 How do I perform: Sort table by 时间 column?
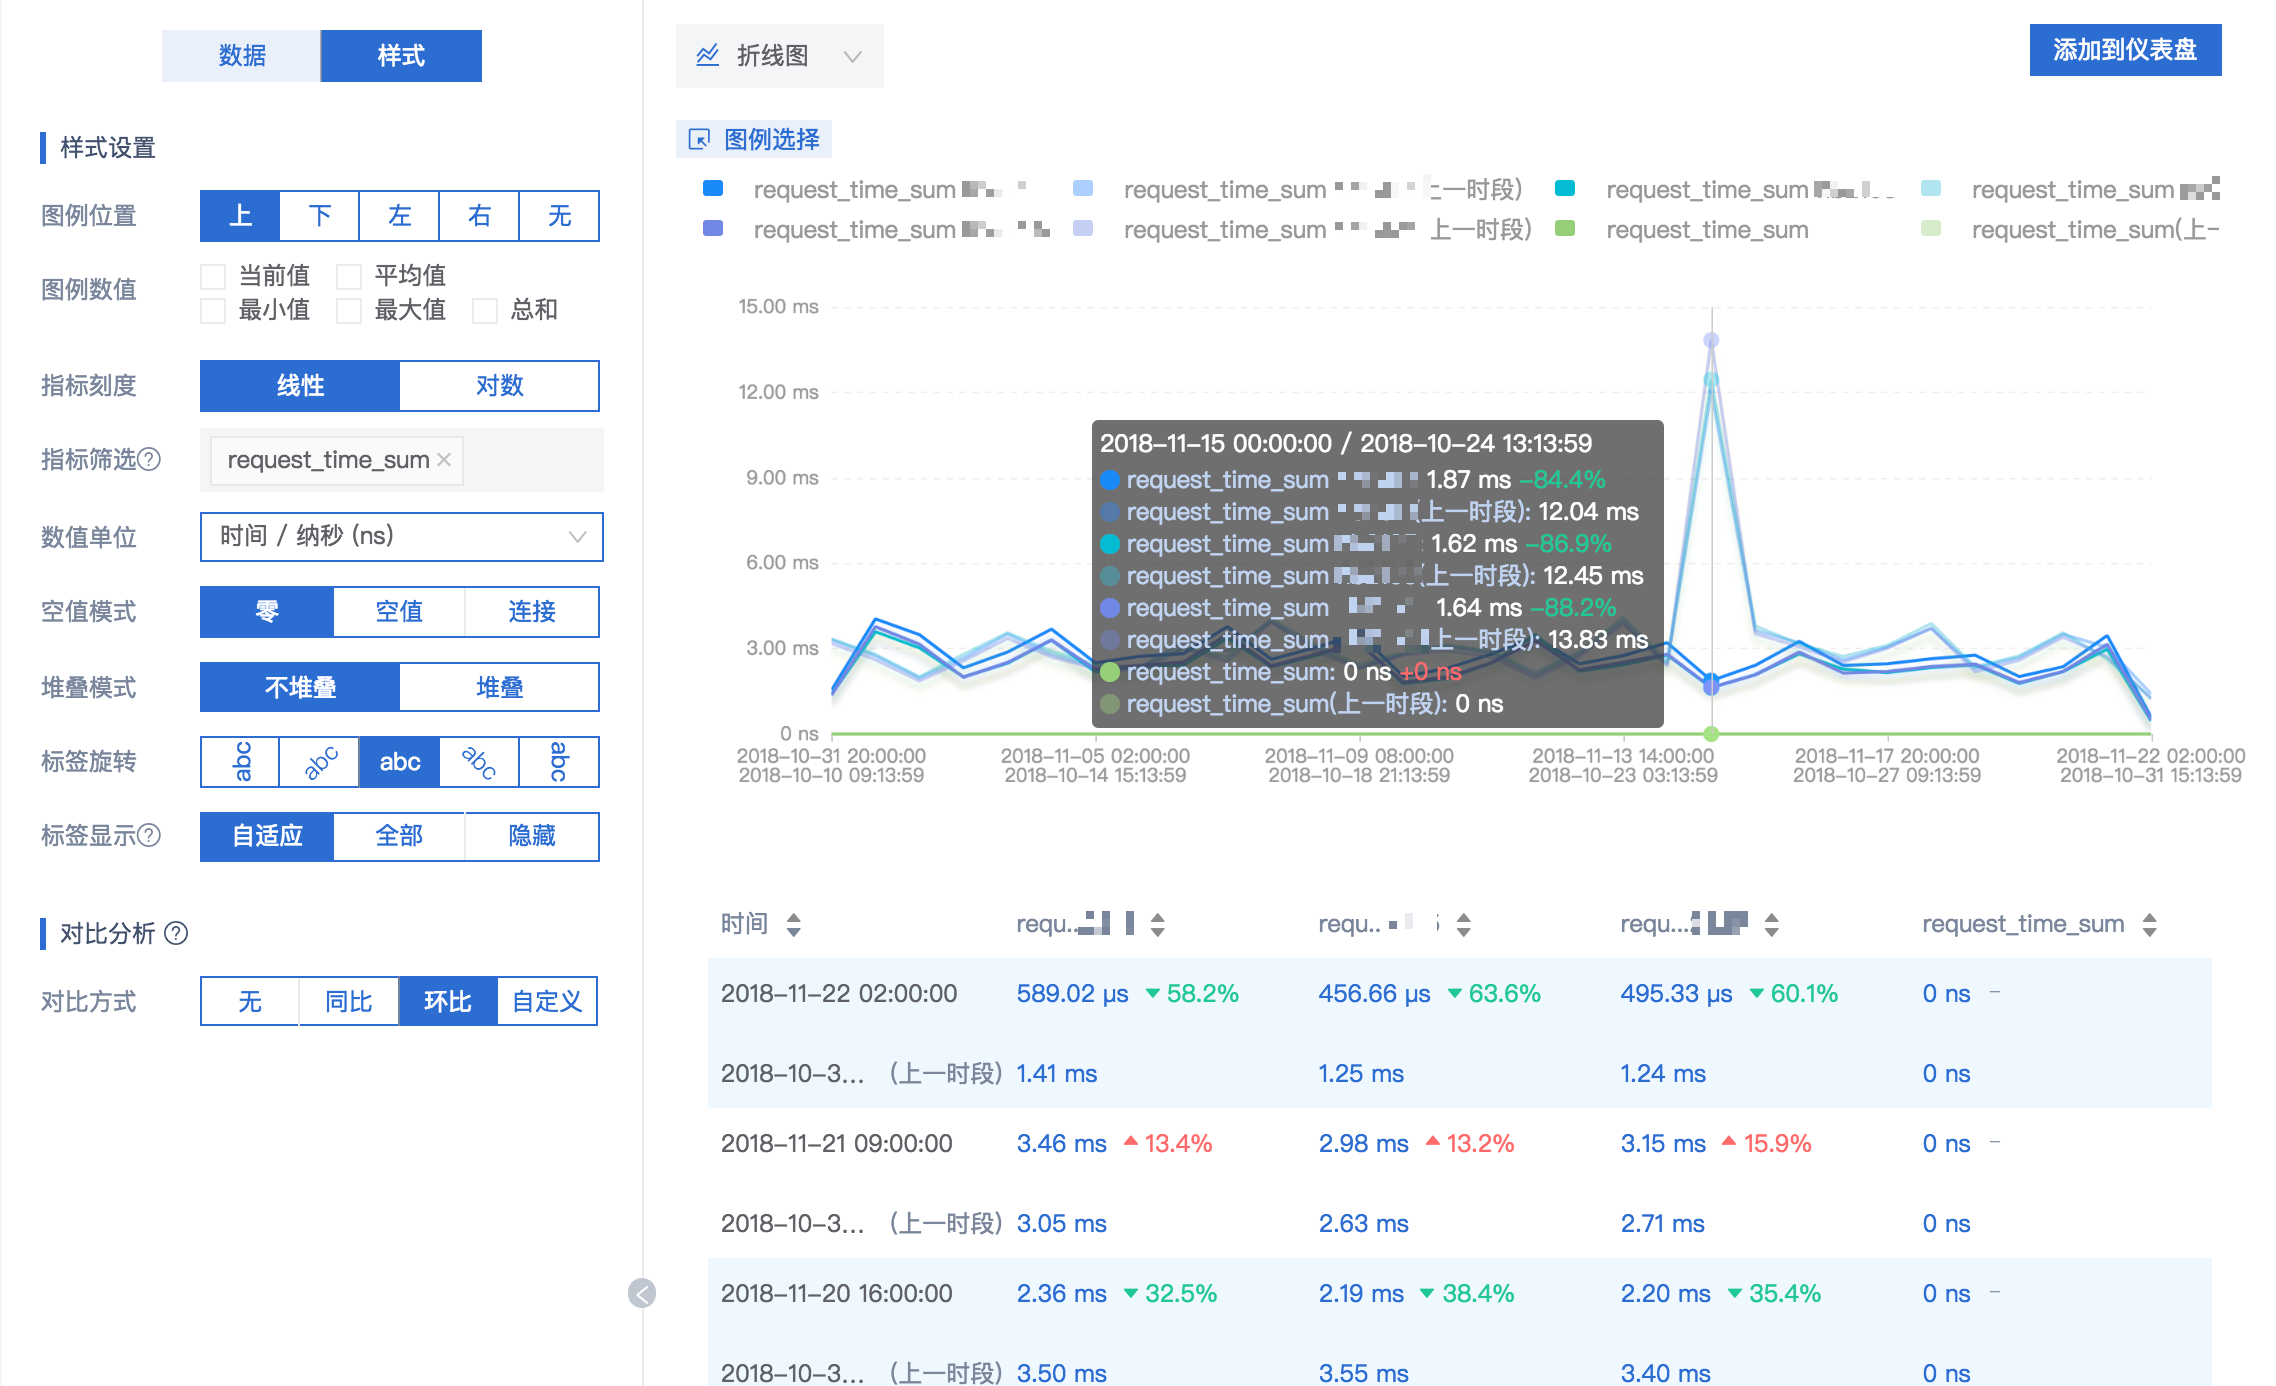794,924
